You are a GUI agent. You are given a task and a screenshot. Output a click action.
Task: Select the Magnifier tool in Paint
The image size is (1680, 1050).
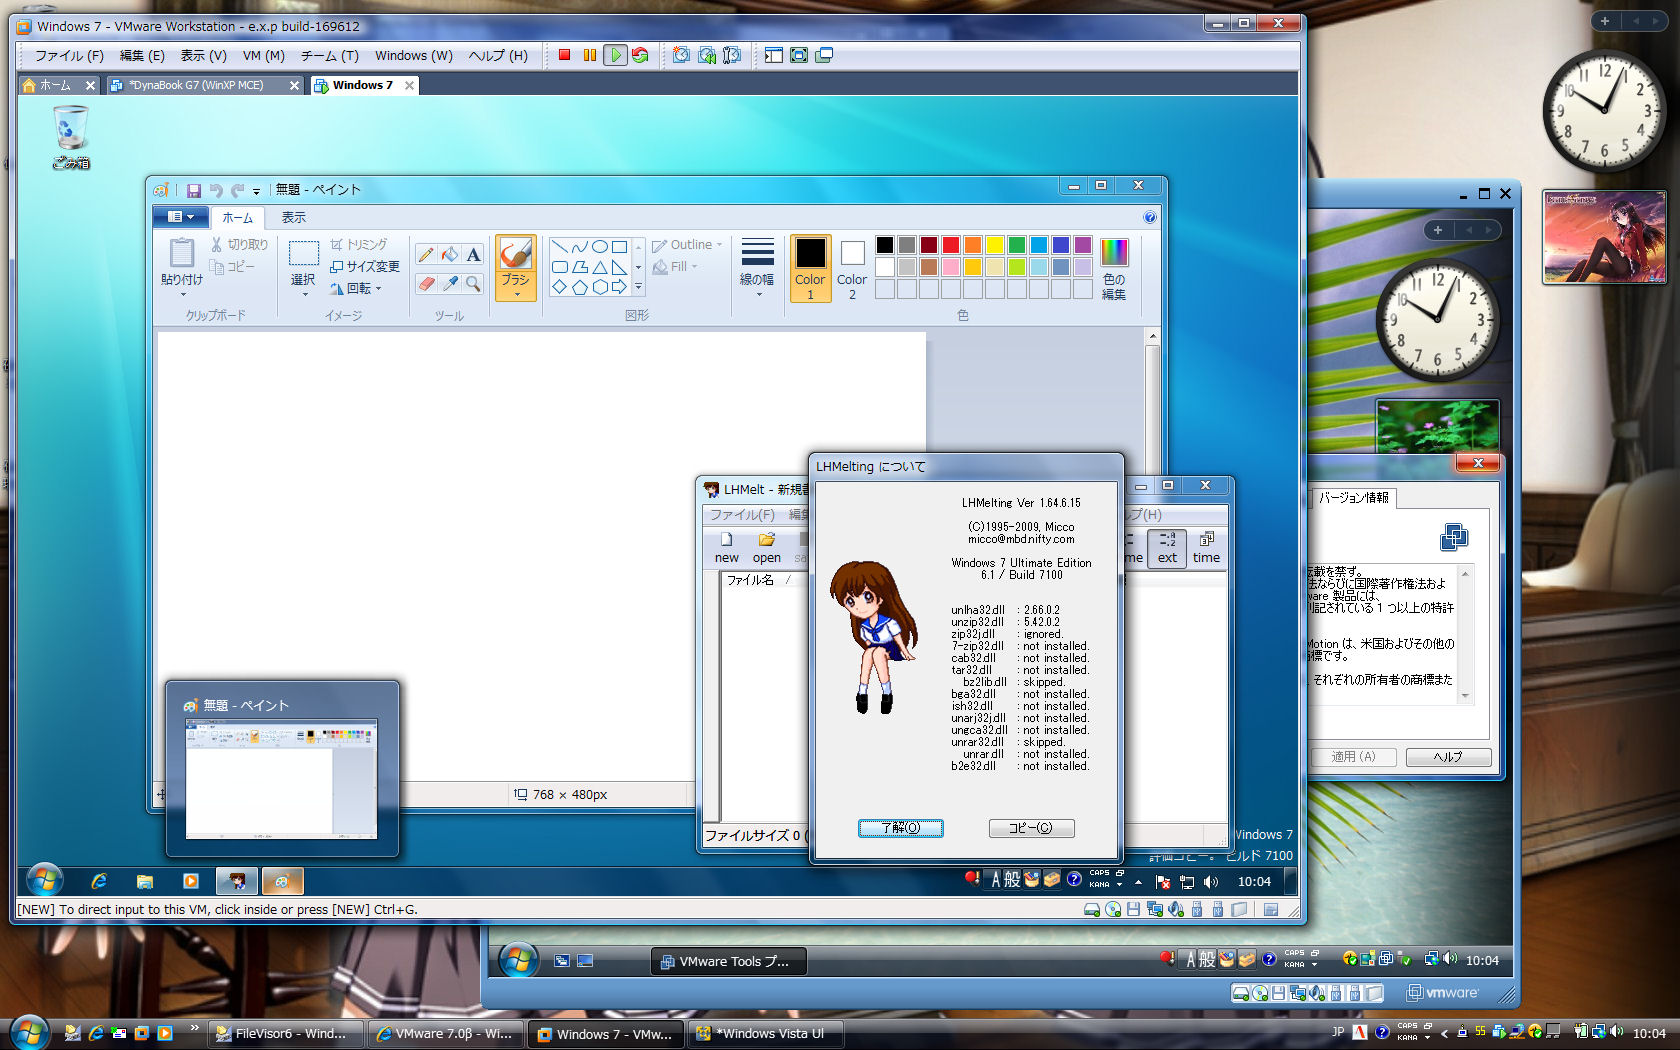point(473,284)
